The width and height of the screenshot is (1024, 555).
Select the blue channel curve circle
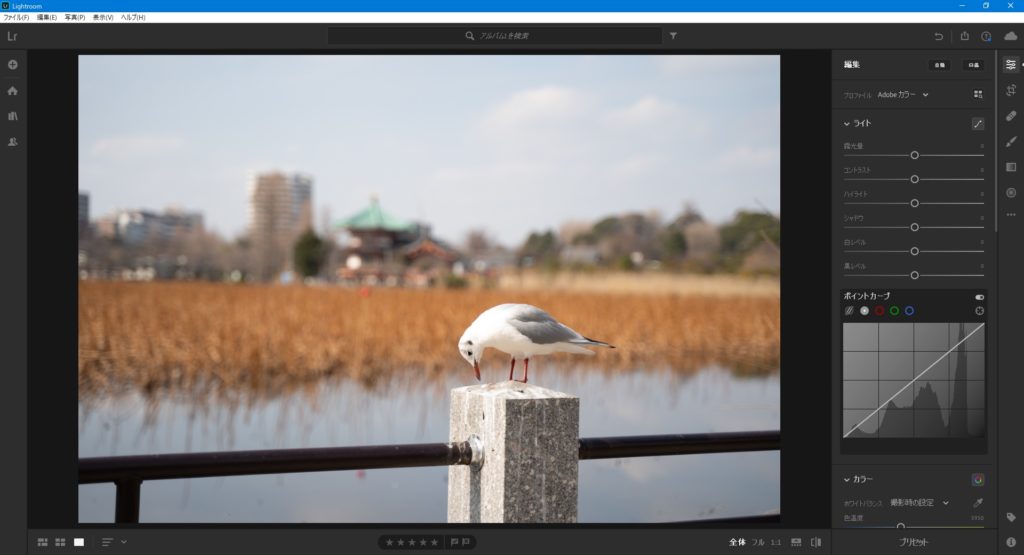point(909,311)
